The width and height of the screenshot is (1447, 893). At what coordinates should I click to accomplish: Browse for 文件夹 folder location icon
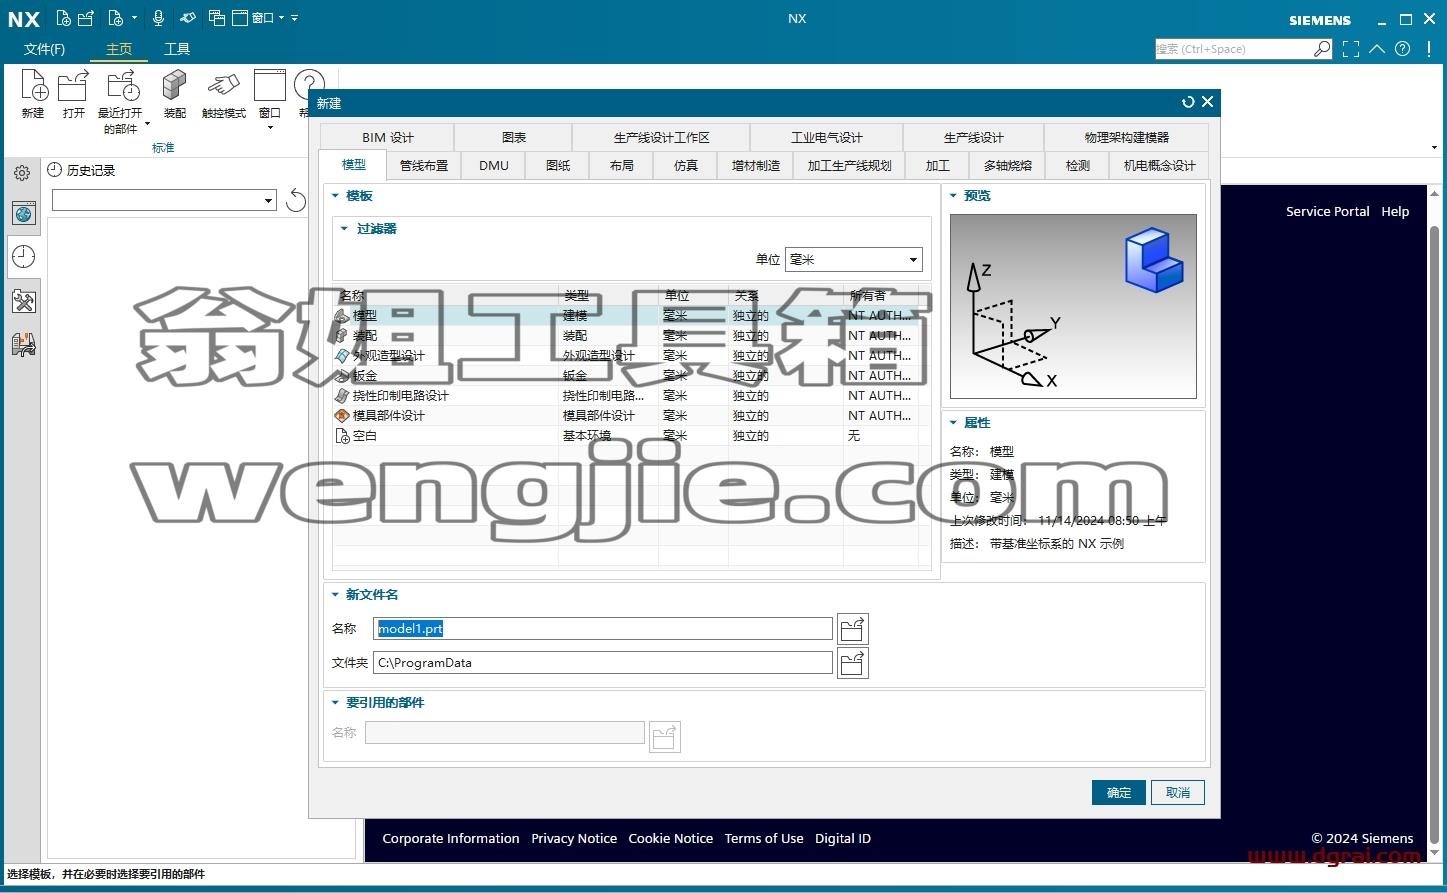coord(852,663)
